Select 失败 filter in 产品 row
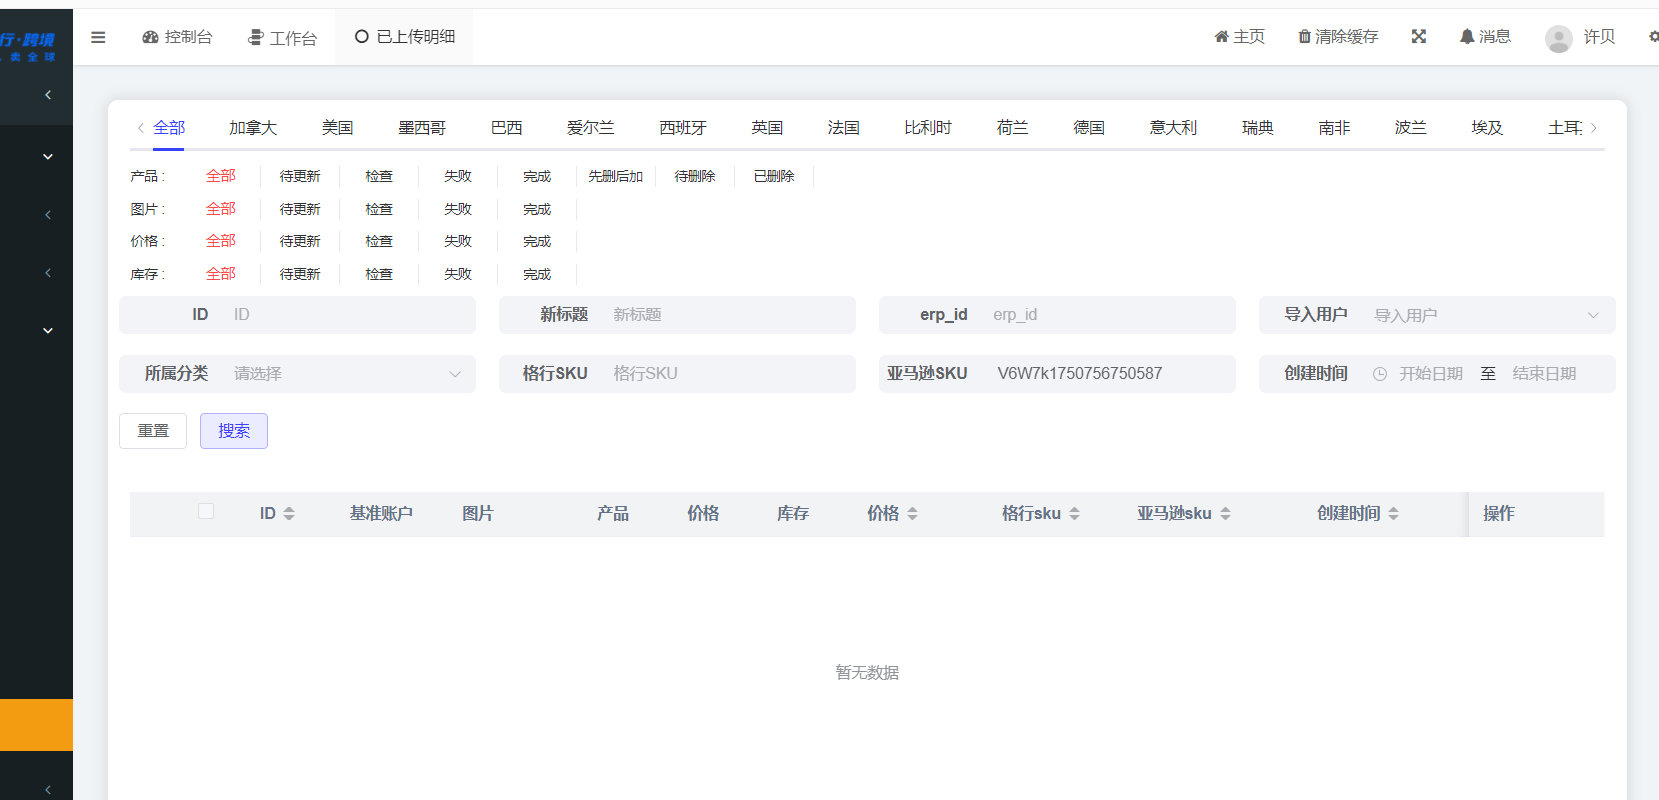Image resolution: width=1659 pixels, height=800 pixels. (458, 176)
